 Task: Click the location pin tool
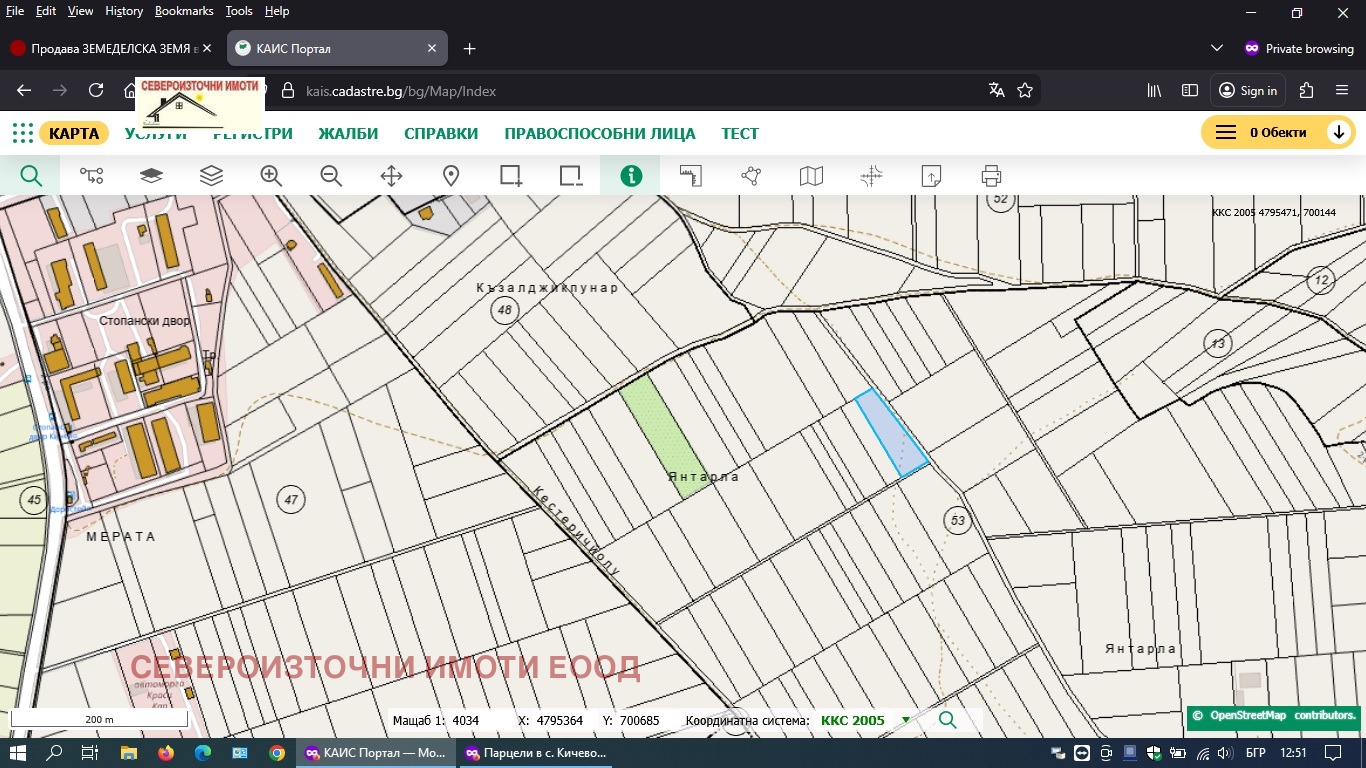[451, 176]
